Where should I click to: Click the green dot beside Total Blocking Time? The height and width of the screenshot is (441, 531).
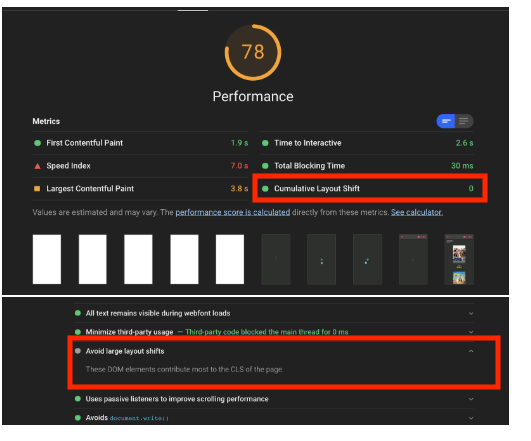[265, 166]
